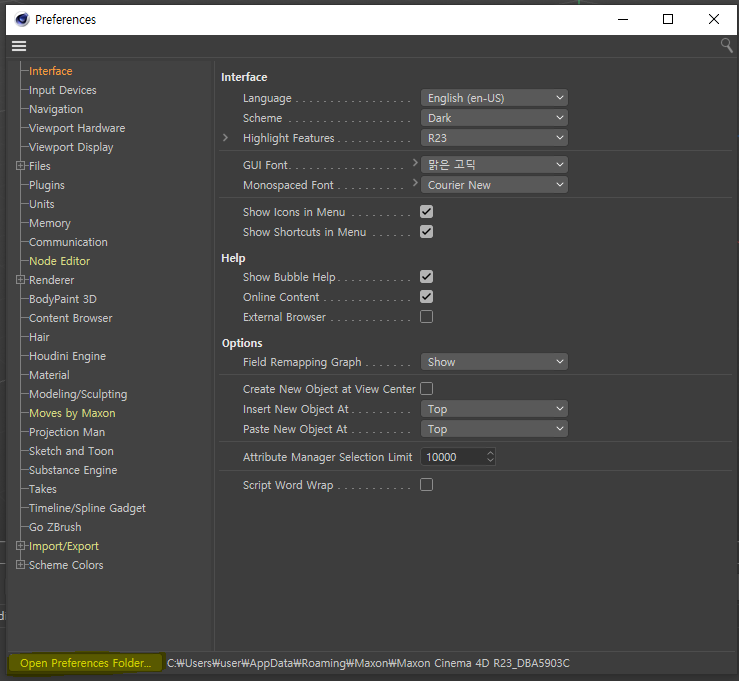Uncheck Online Content option

[x=427, y=297]
